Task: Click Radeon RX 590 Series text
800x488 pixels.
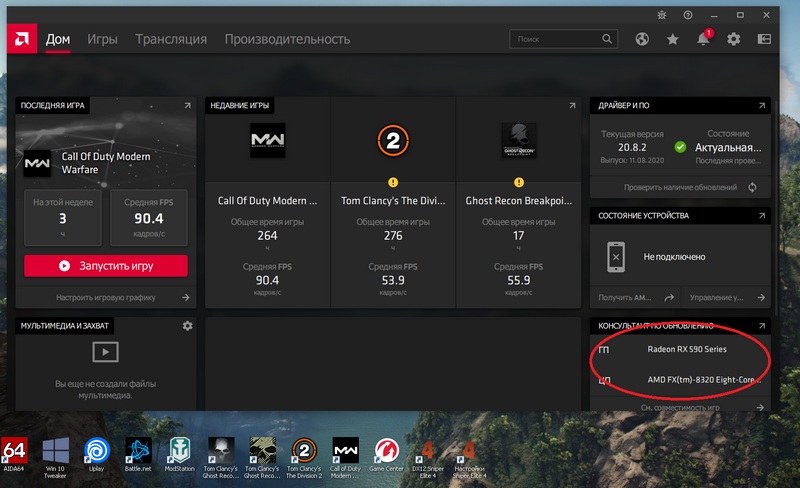Action: click(687, 349)
